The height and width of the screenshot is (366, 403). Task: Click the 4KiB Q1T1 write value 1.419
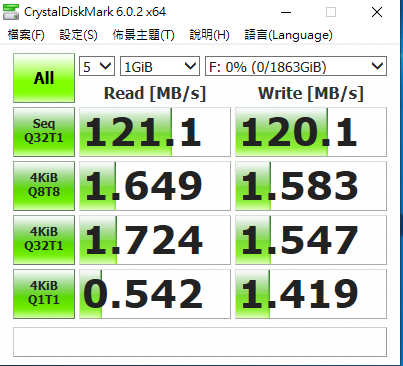coord(311,294)
